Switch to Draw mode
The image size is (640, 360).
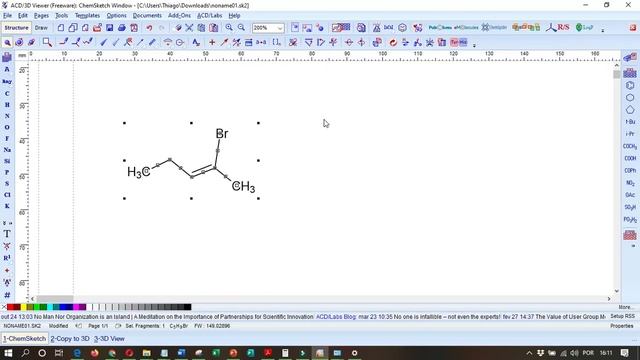(x=41, y=28)
